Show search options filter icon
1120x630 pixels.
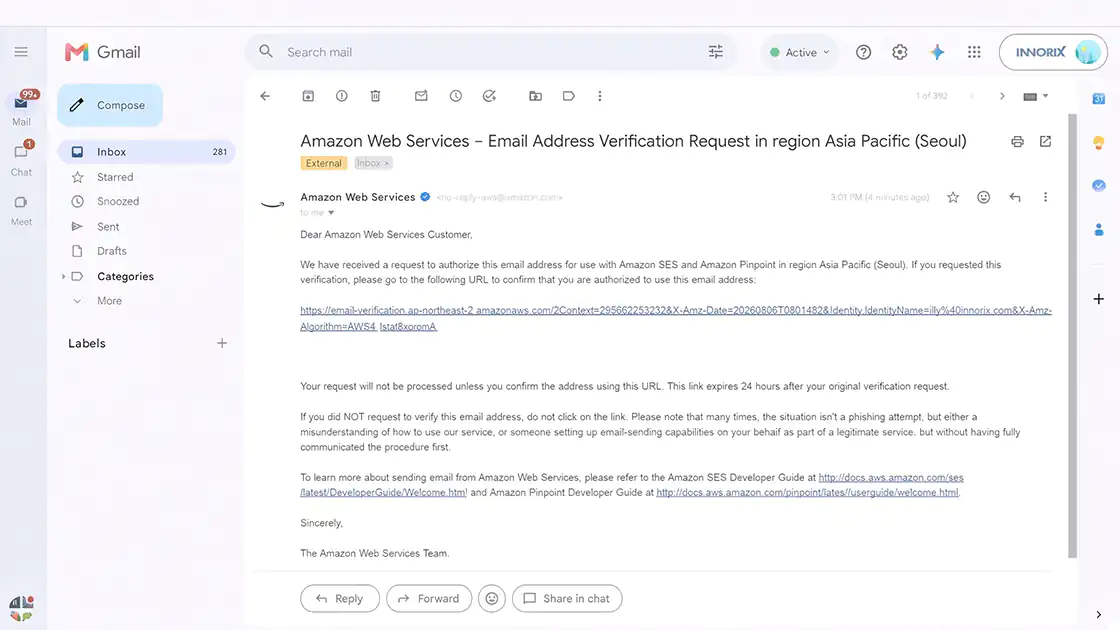[x=715, y=51]
